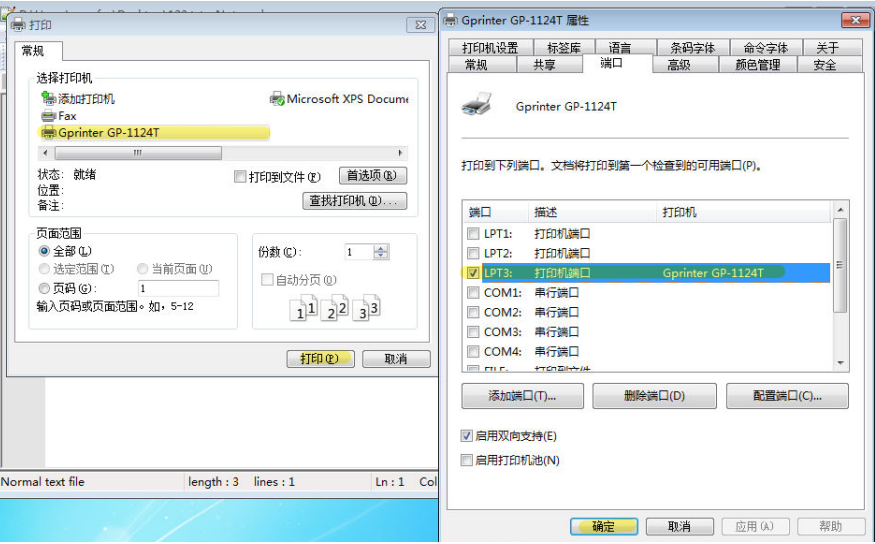Click the copies 份数 number field
The width and height of the screenshot is (875, 544).
359,252
